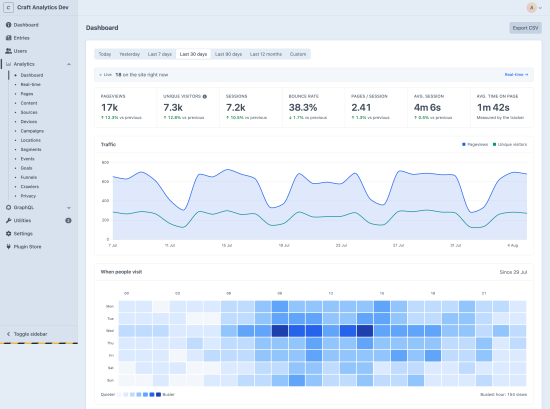This screenshot has width=550, height=409.
Task: Click the Pageviews 17k metric card
Action: point(126,107)
